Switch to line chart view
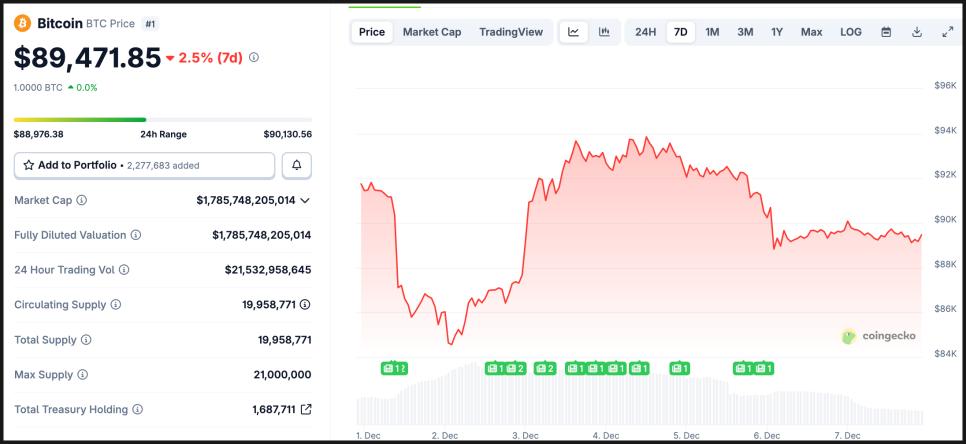The height and width of the screenshot is (444, 966). tap(574, 32)
